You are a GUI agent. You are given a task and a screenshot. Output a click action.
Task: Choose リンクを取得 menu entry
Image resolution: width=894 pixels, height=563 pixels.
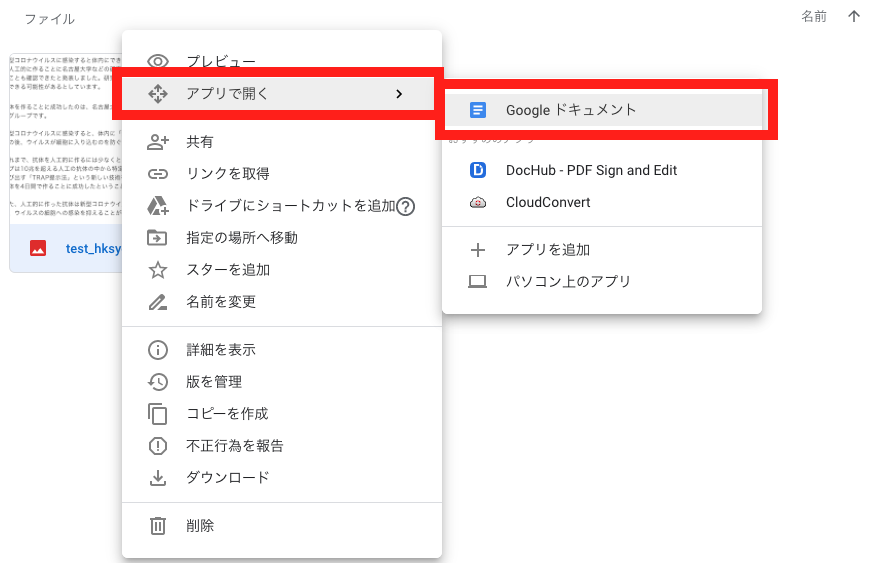pos(282,173)
